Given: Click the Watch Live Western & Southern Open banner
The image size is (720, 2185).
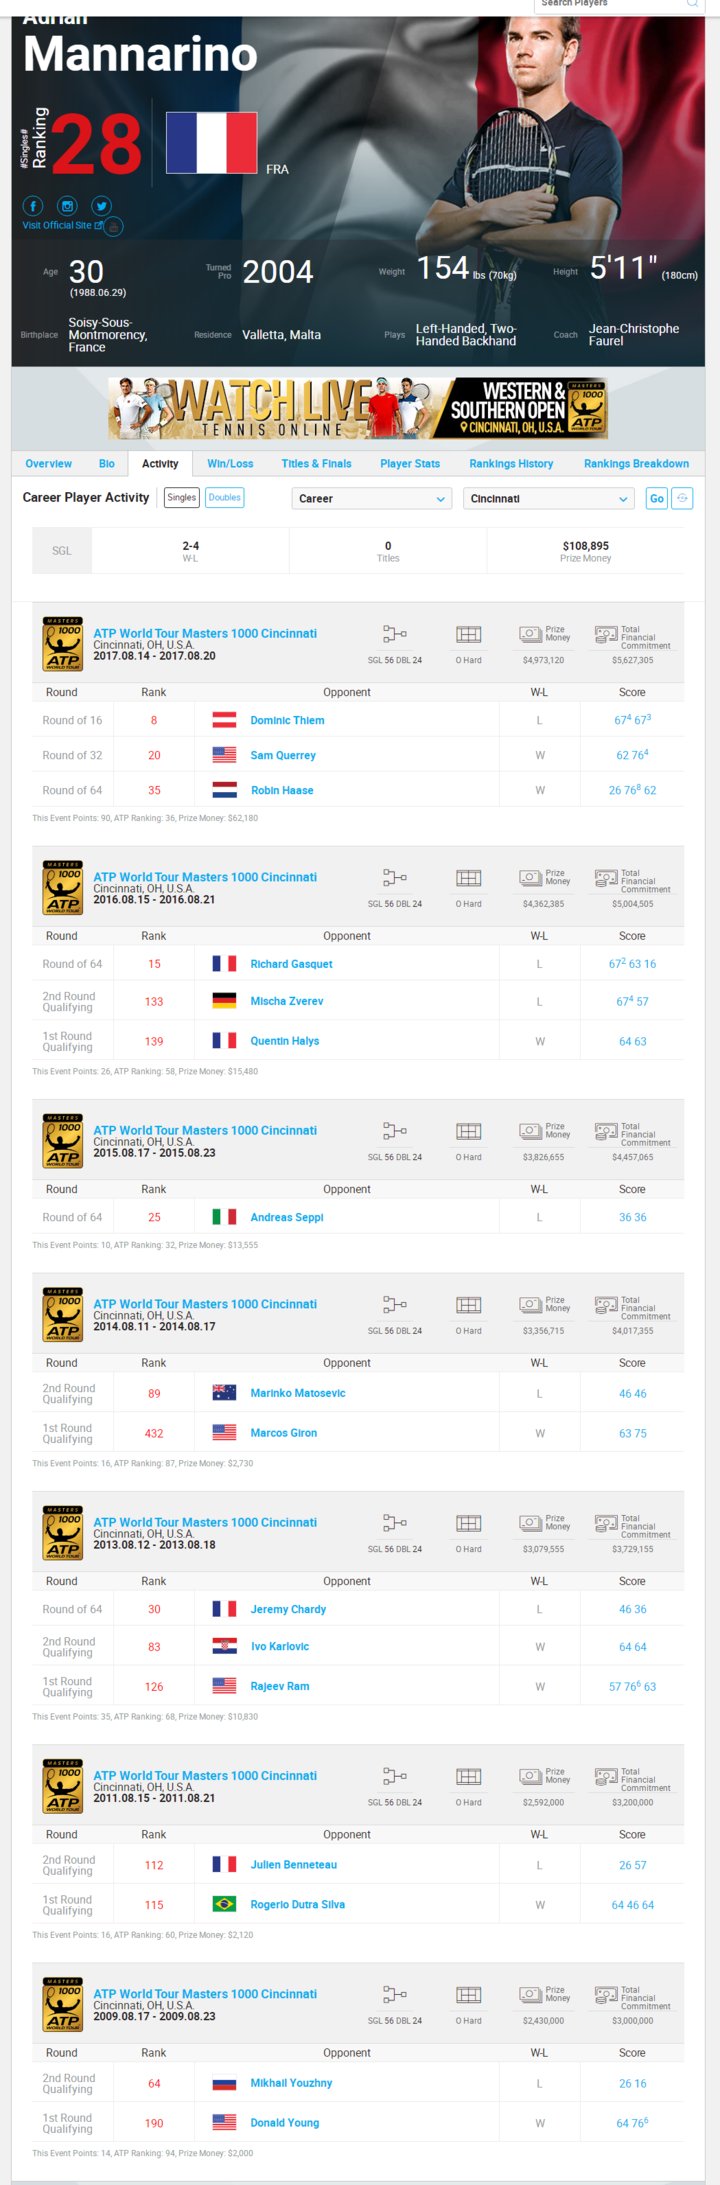Looking at the screenshot, I should [358, 409].
